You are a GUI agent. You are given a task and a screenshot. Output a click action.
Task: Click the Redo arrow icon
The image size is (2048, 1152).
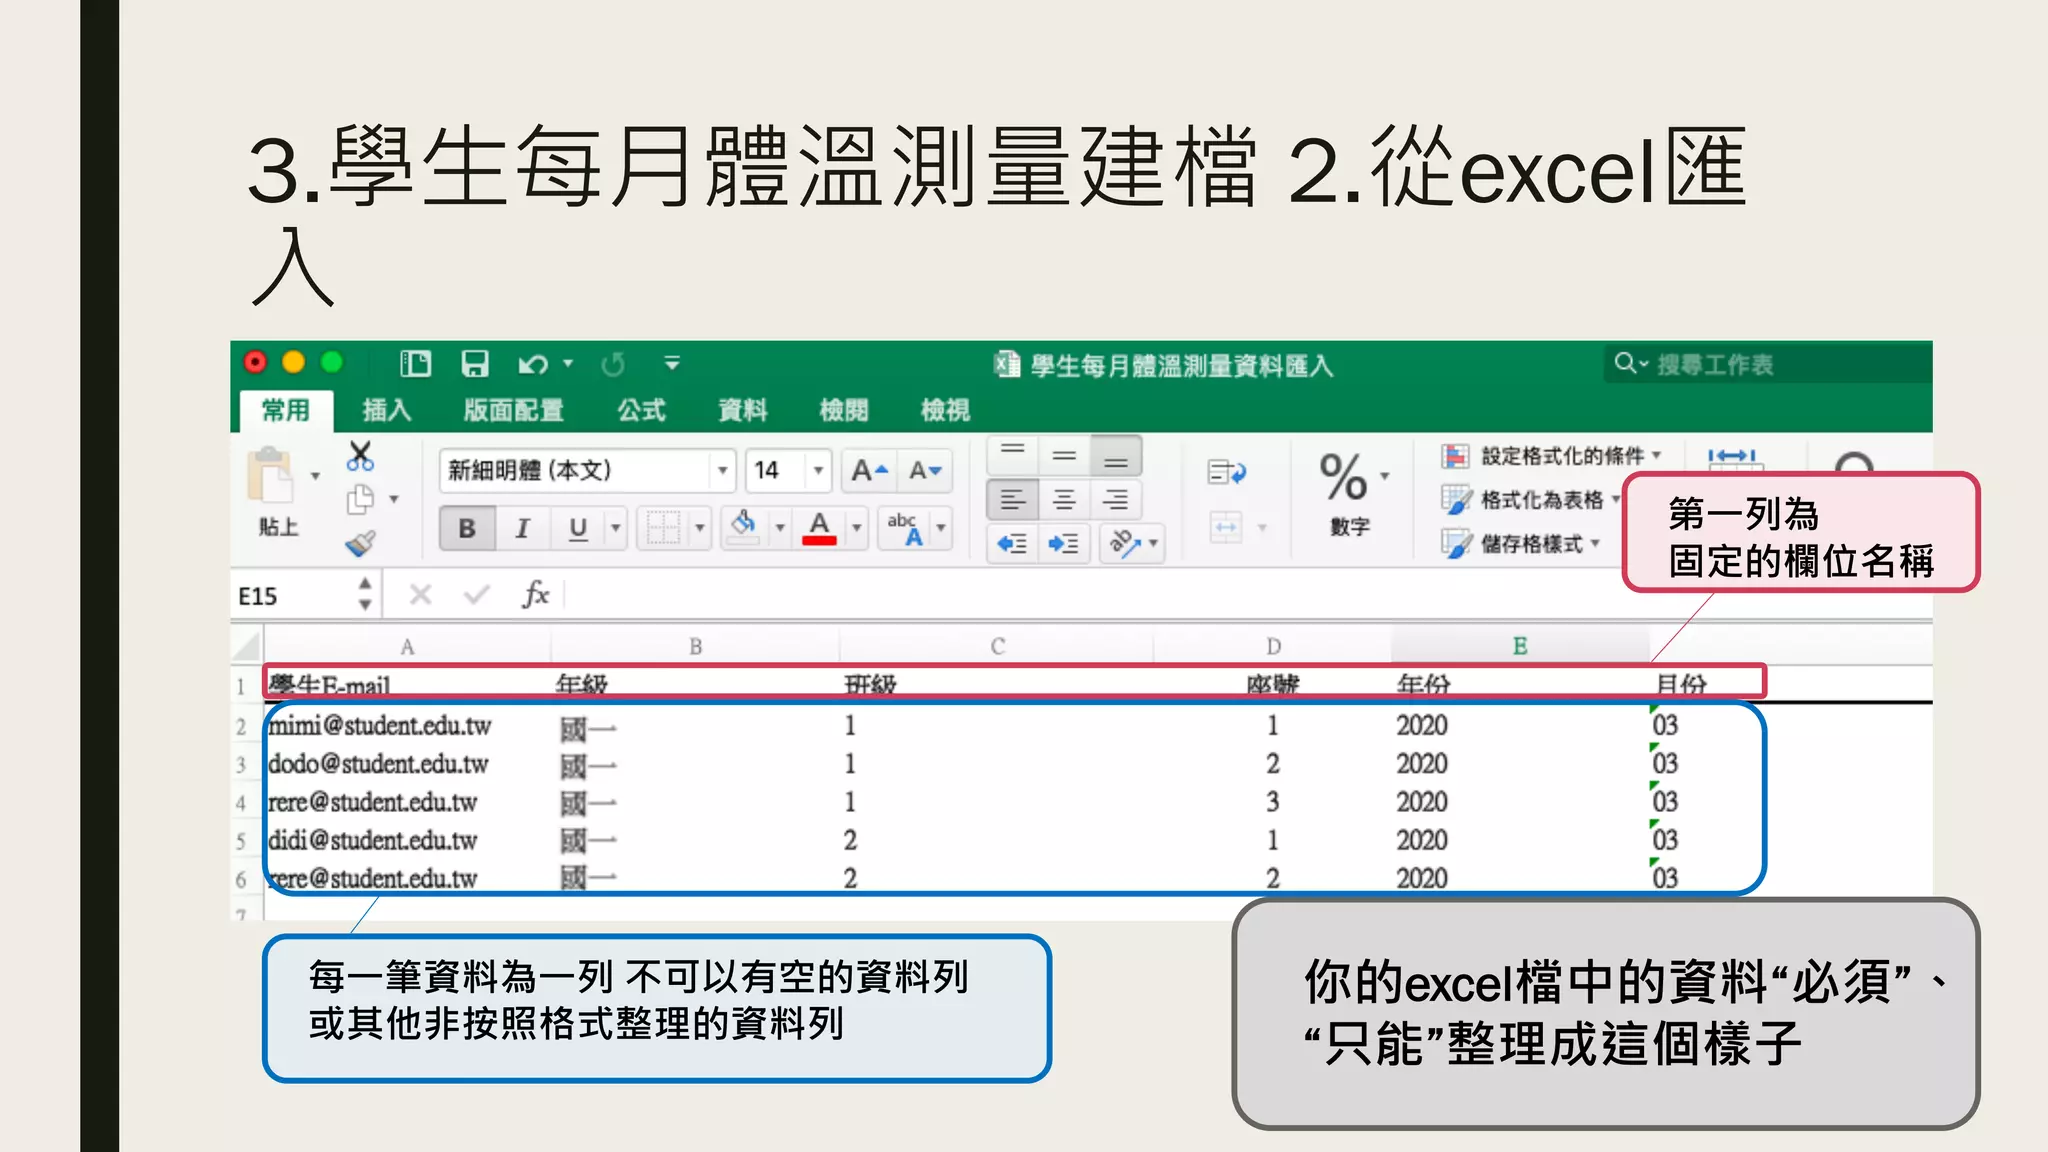[x=613, y=365]
